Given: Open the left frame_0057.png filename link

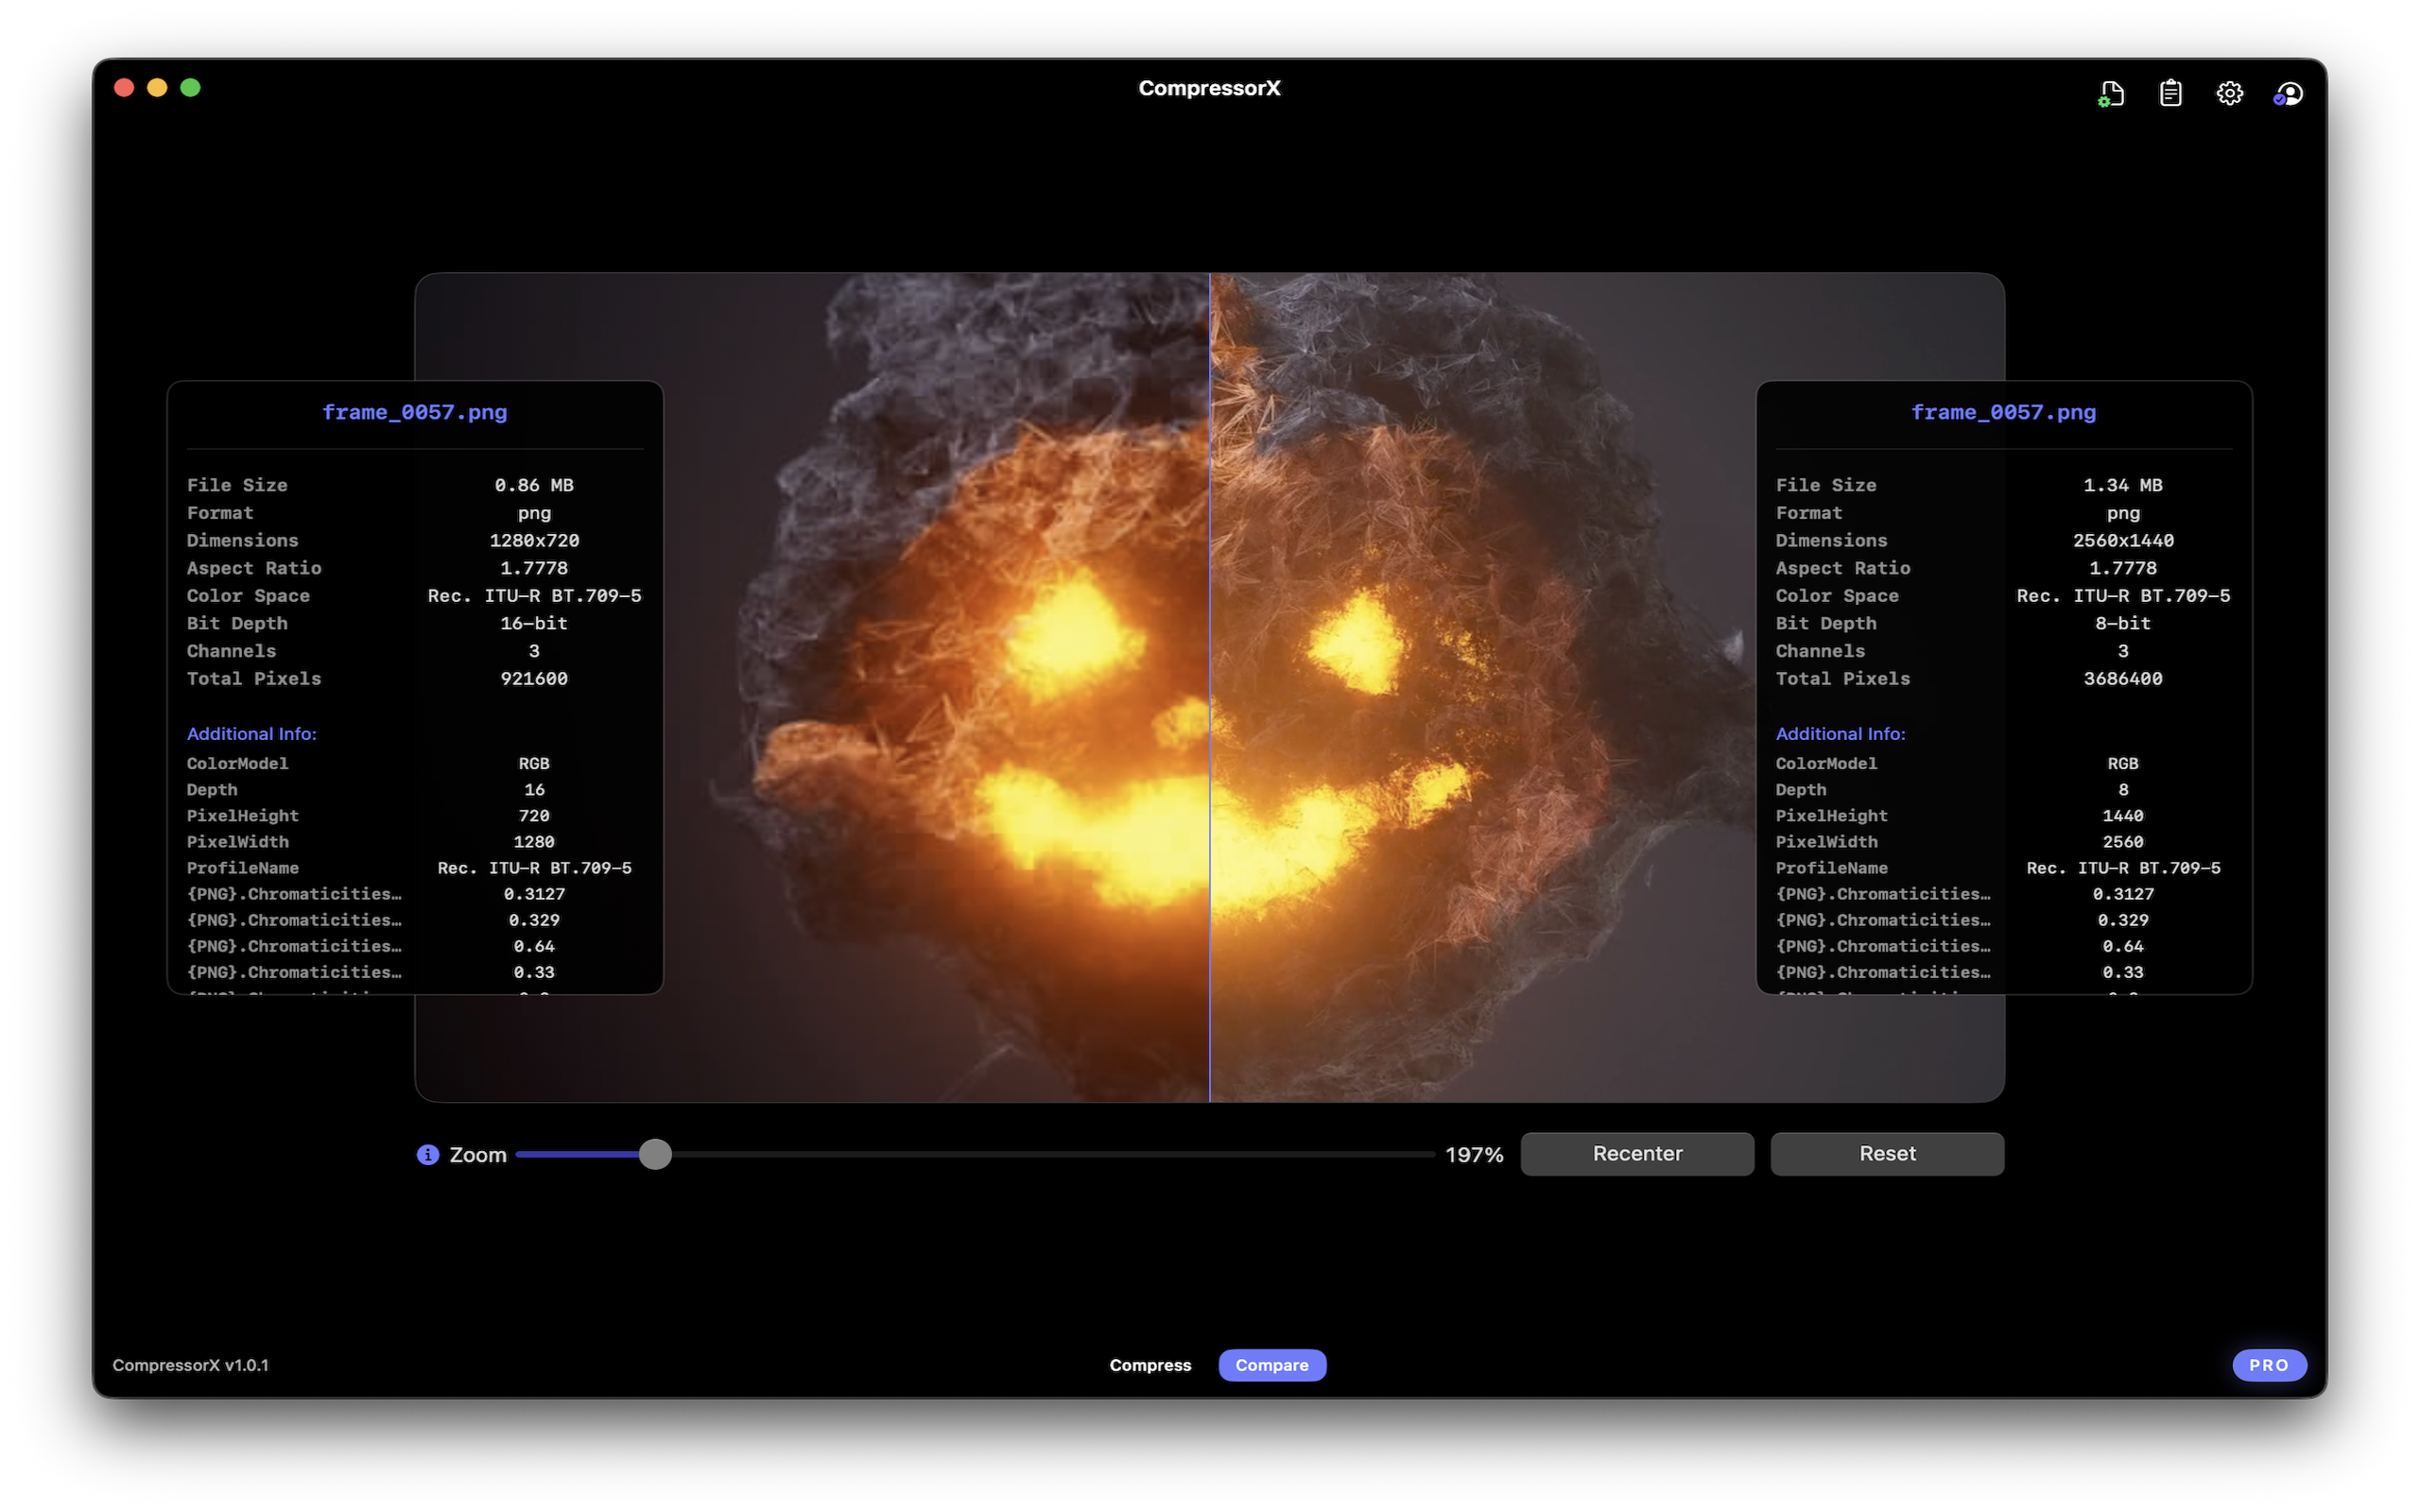Looking at the screenshot, I should click(x=414, y=411).
